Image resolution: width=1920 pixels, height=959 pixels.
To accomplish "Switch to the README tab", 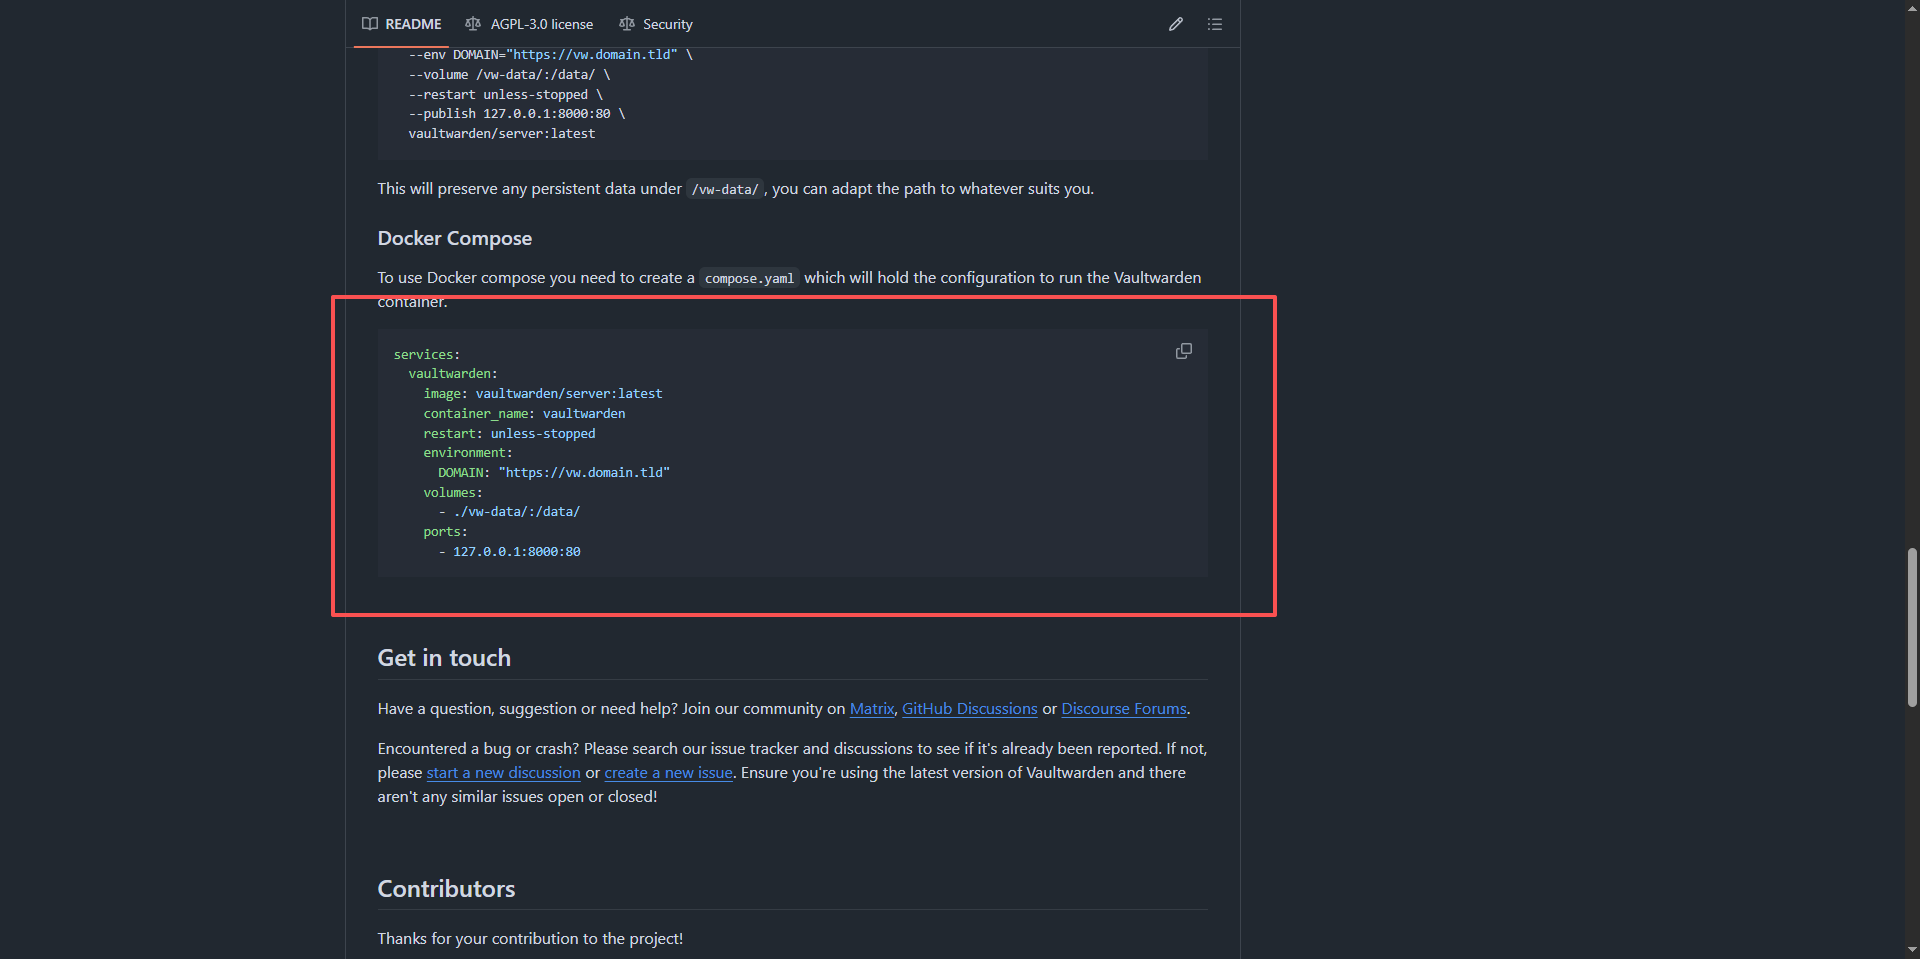I will point(402,24).
